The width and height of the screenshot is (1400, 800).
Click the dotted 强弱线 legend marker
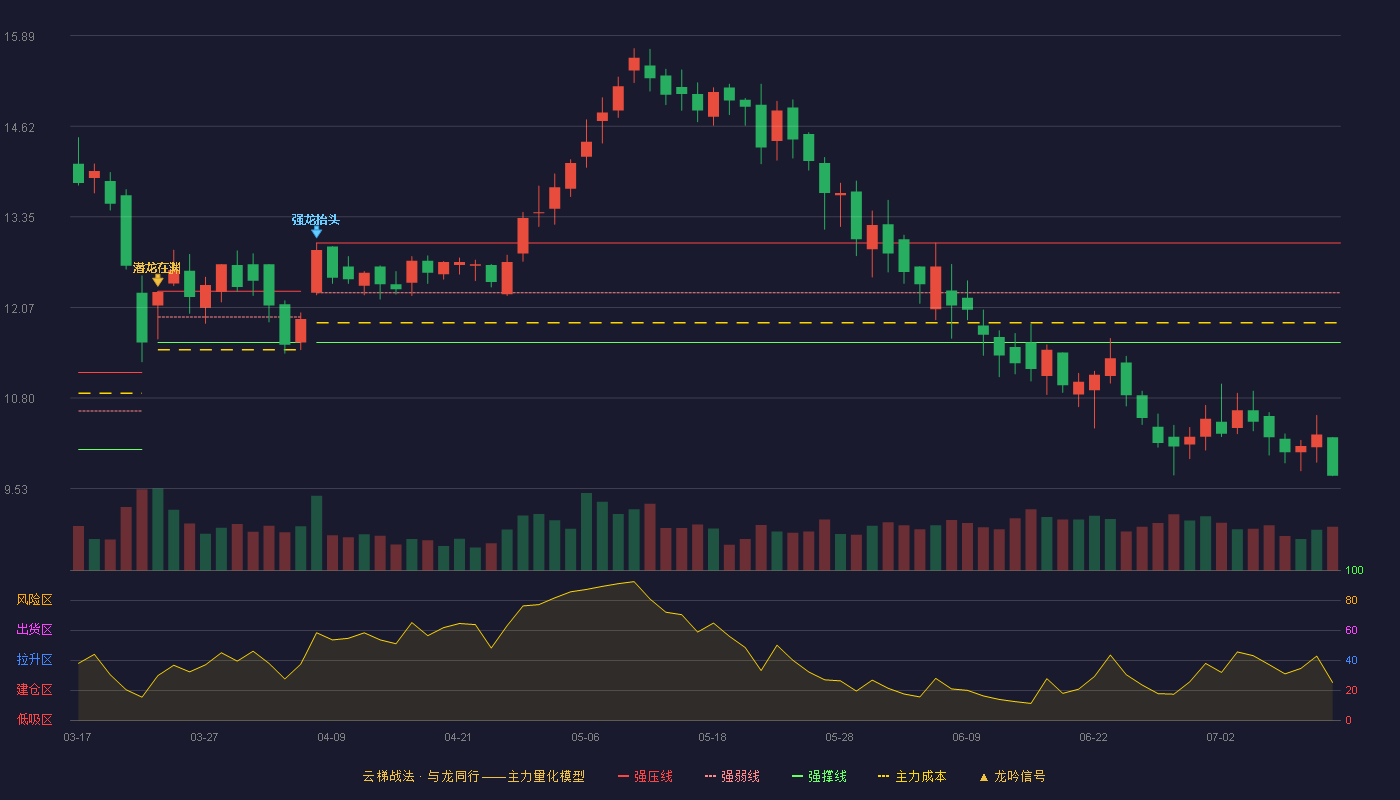[x=710, y=776]
